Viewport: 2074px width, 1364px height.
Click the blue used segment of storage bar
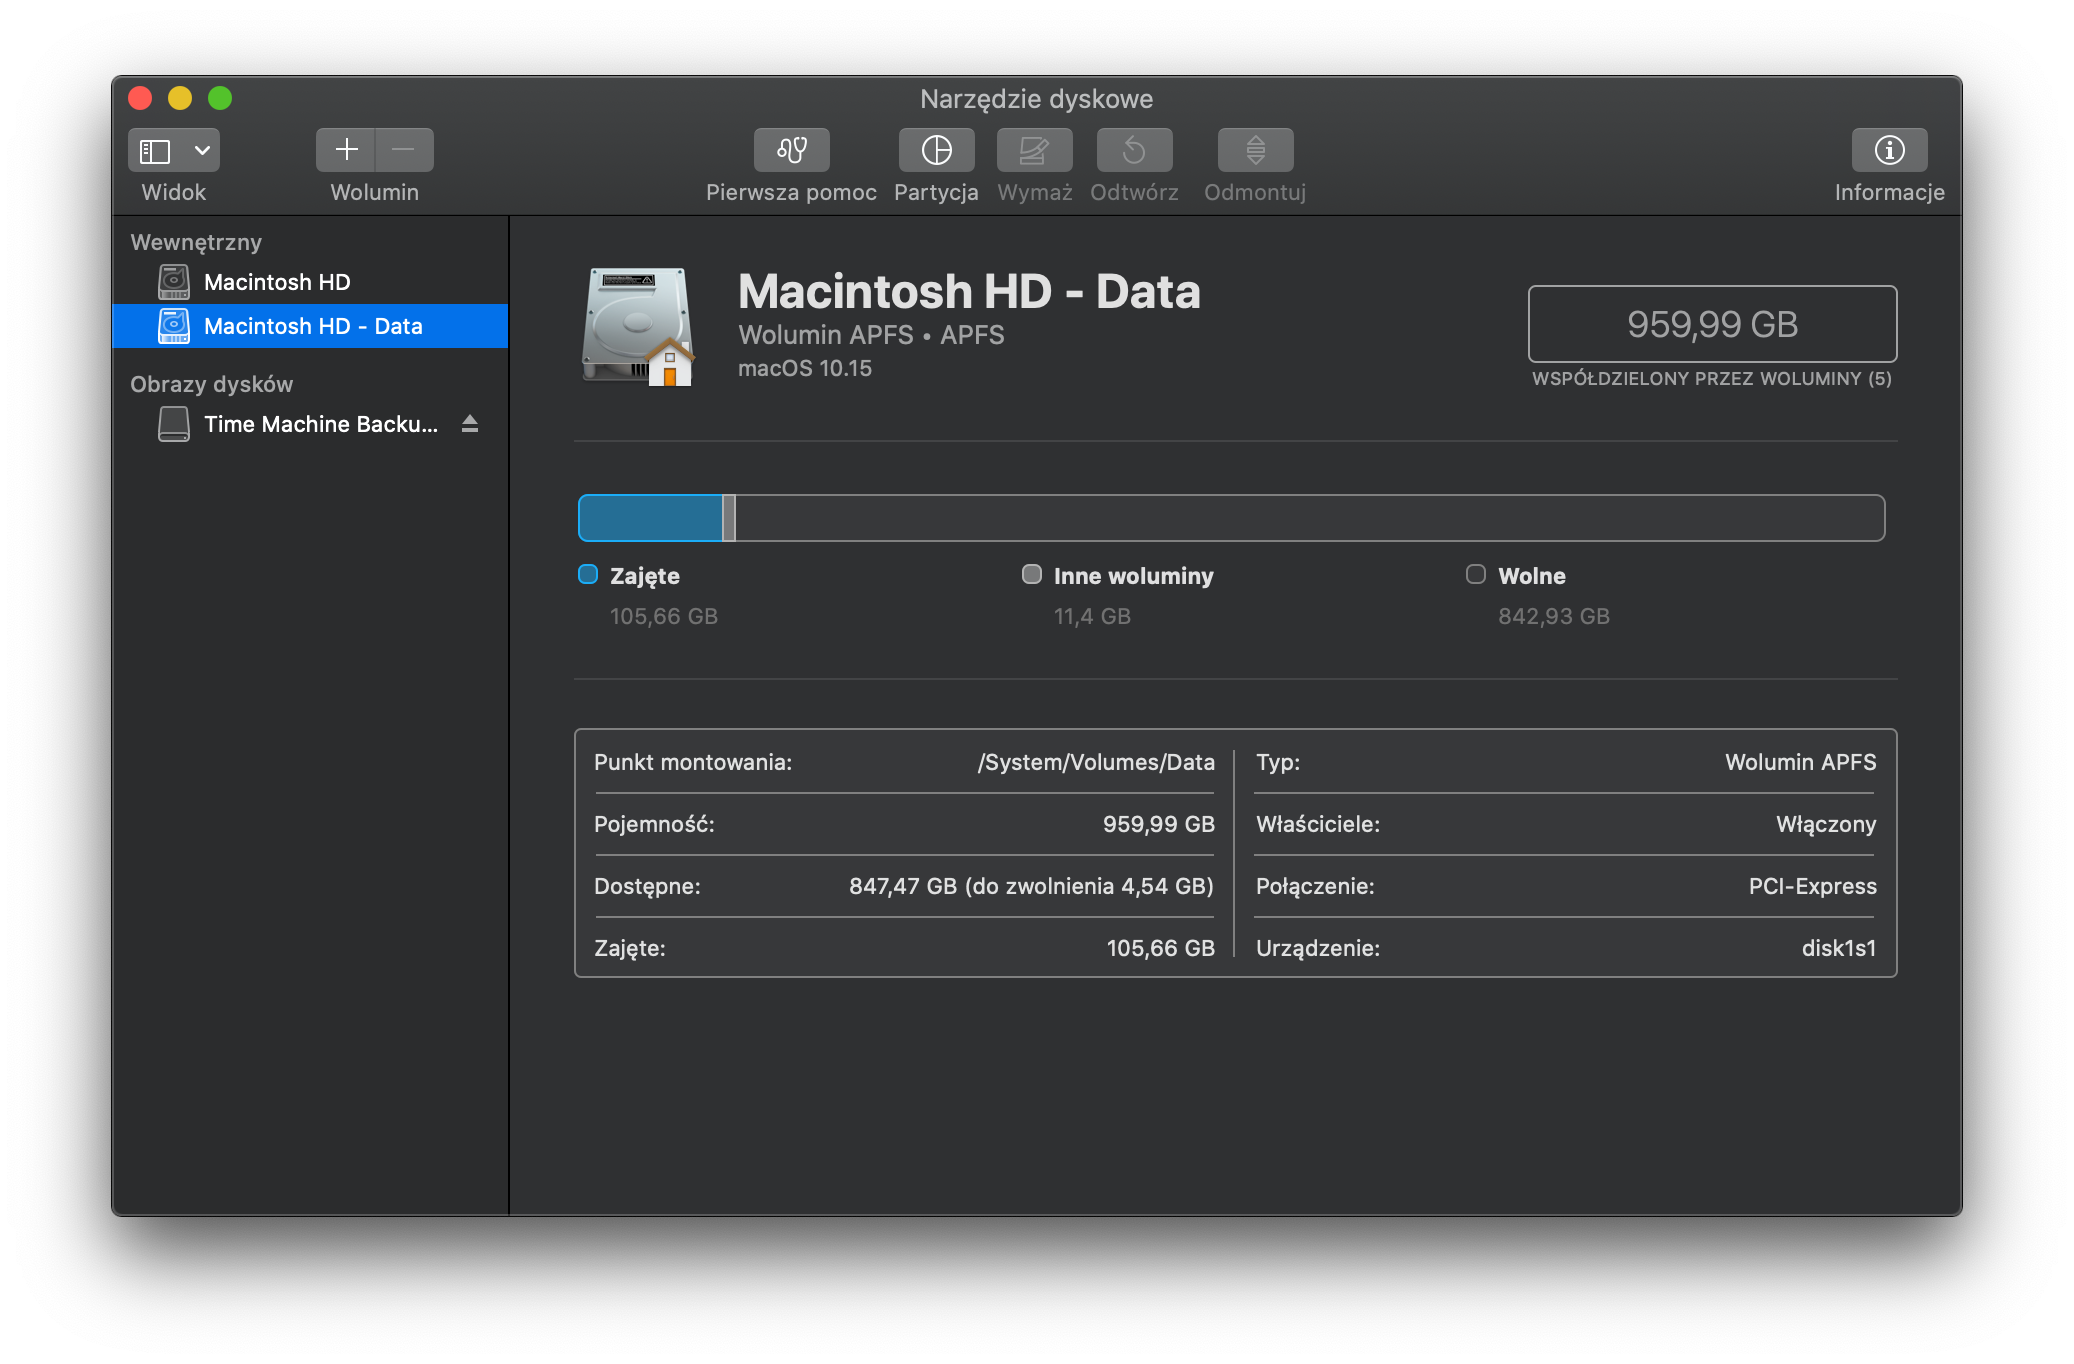click(650, 518)
